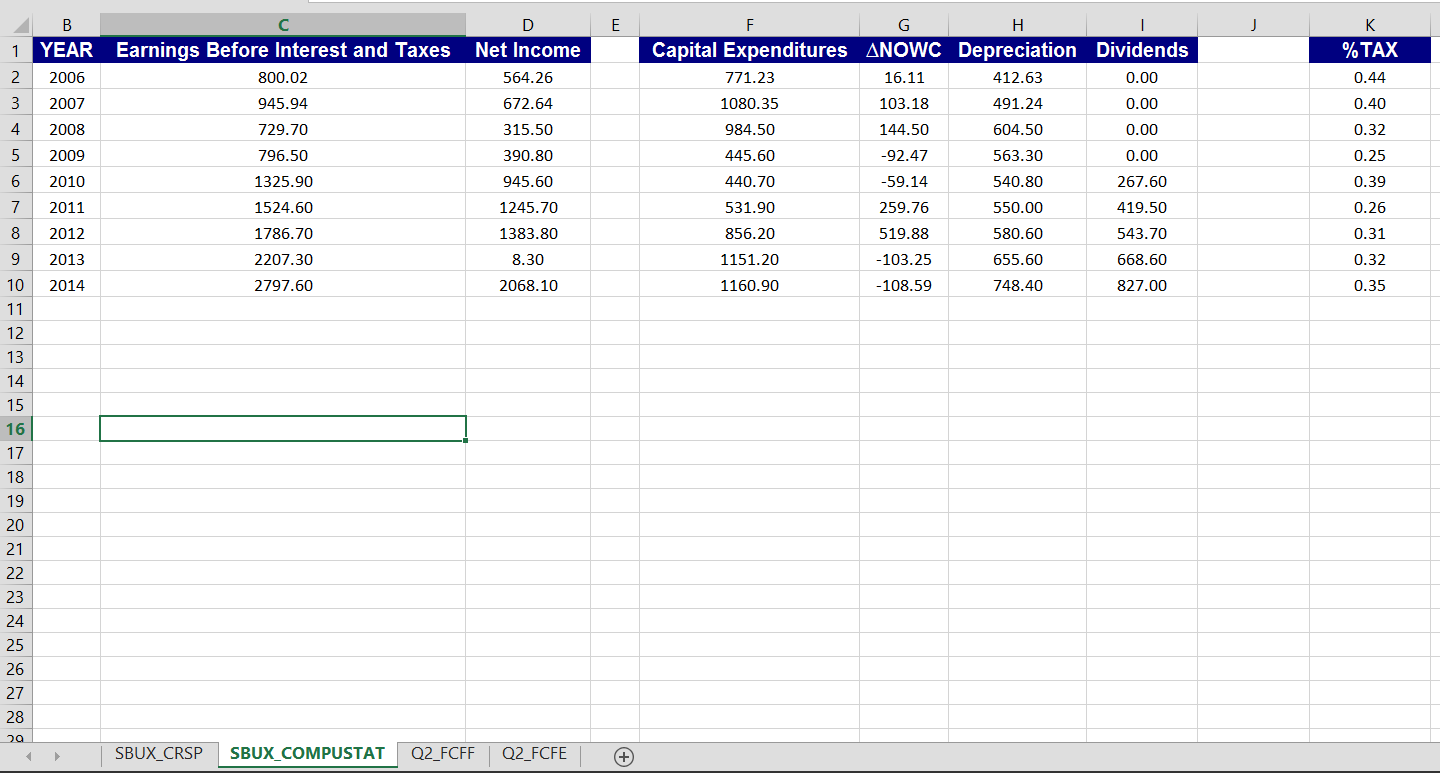Select row 1 header
The height and width of the screenshot is (773, 1440).
pos(16,50)
